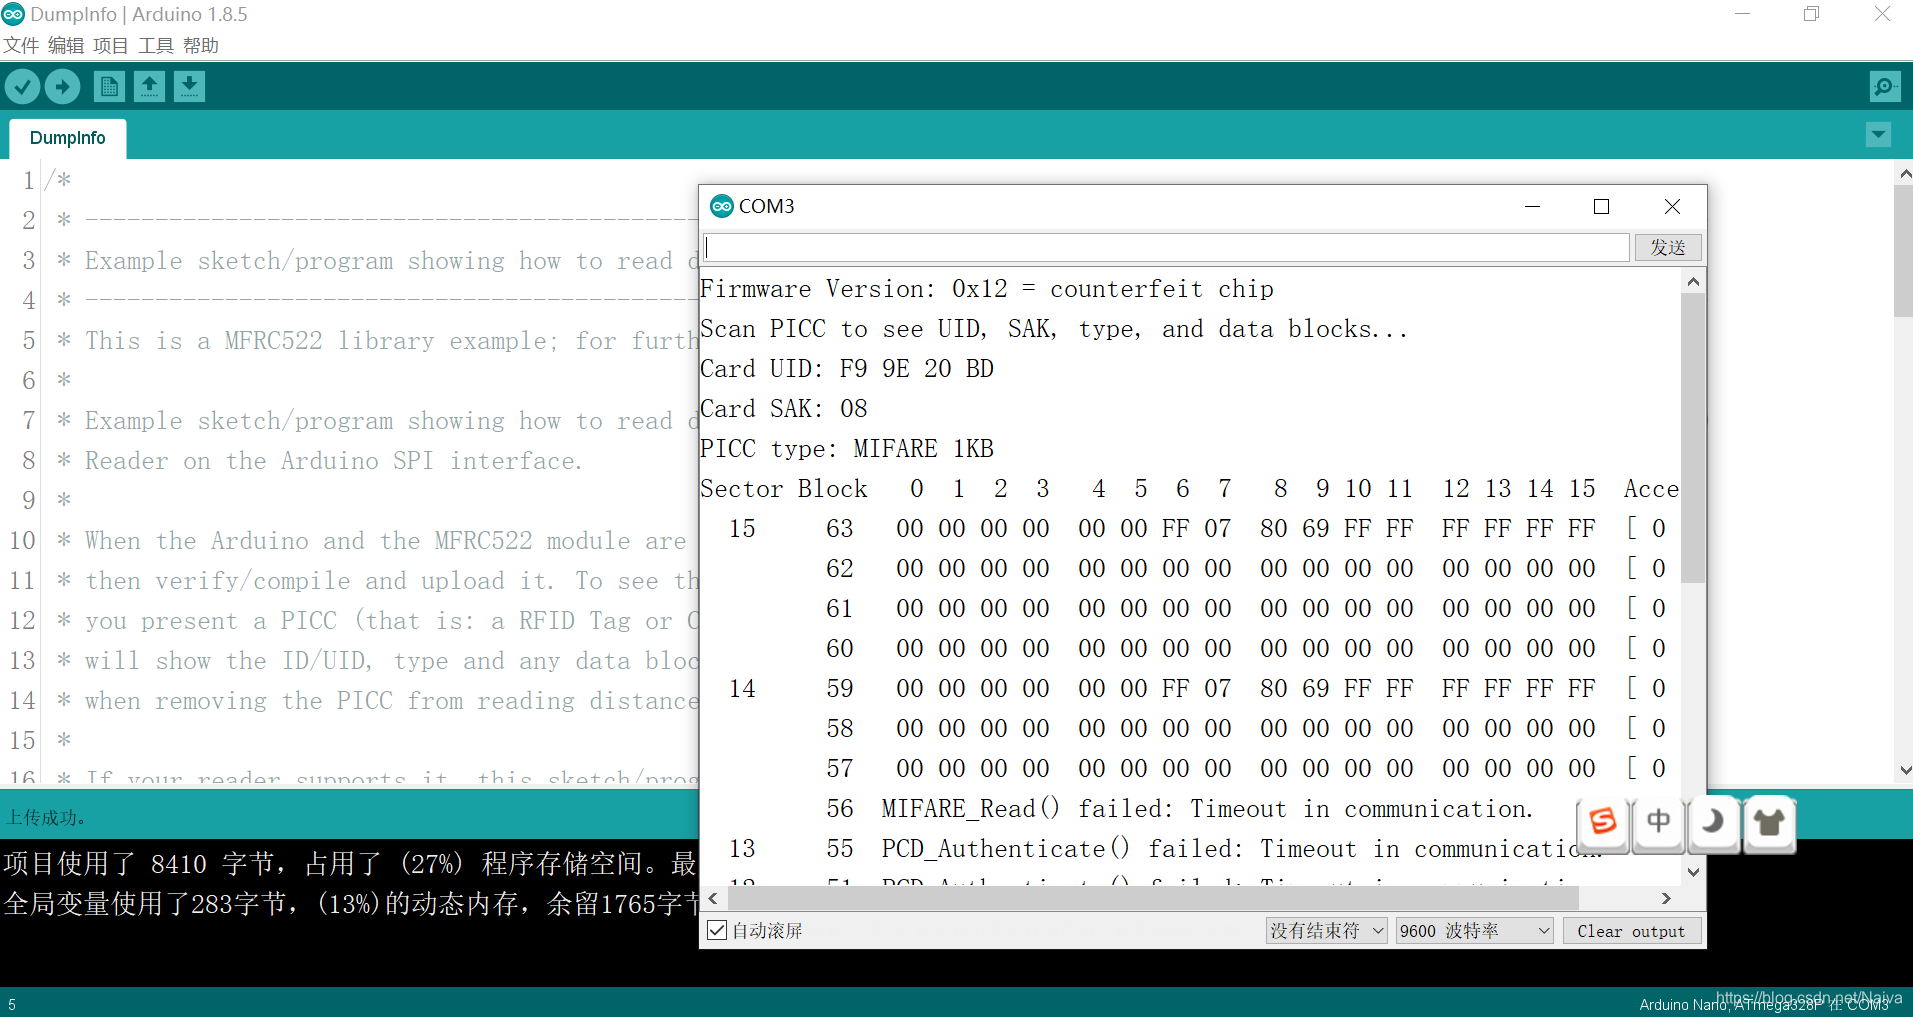
Task: Click scroll-left arrow of serial output
Action: (x=713, y=898)
